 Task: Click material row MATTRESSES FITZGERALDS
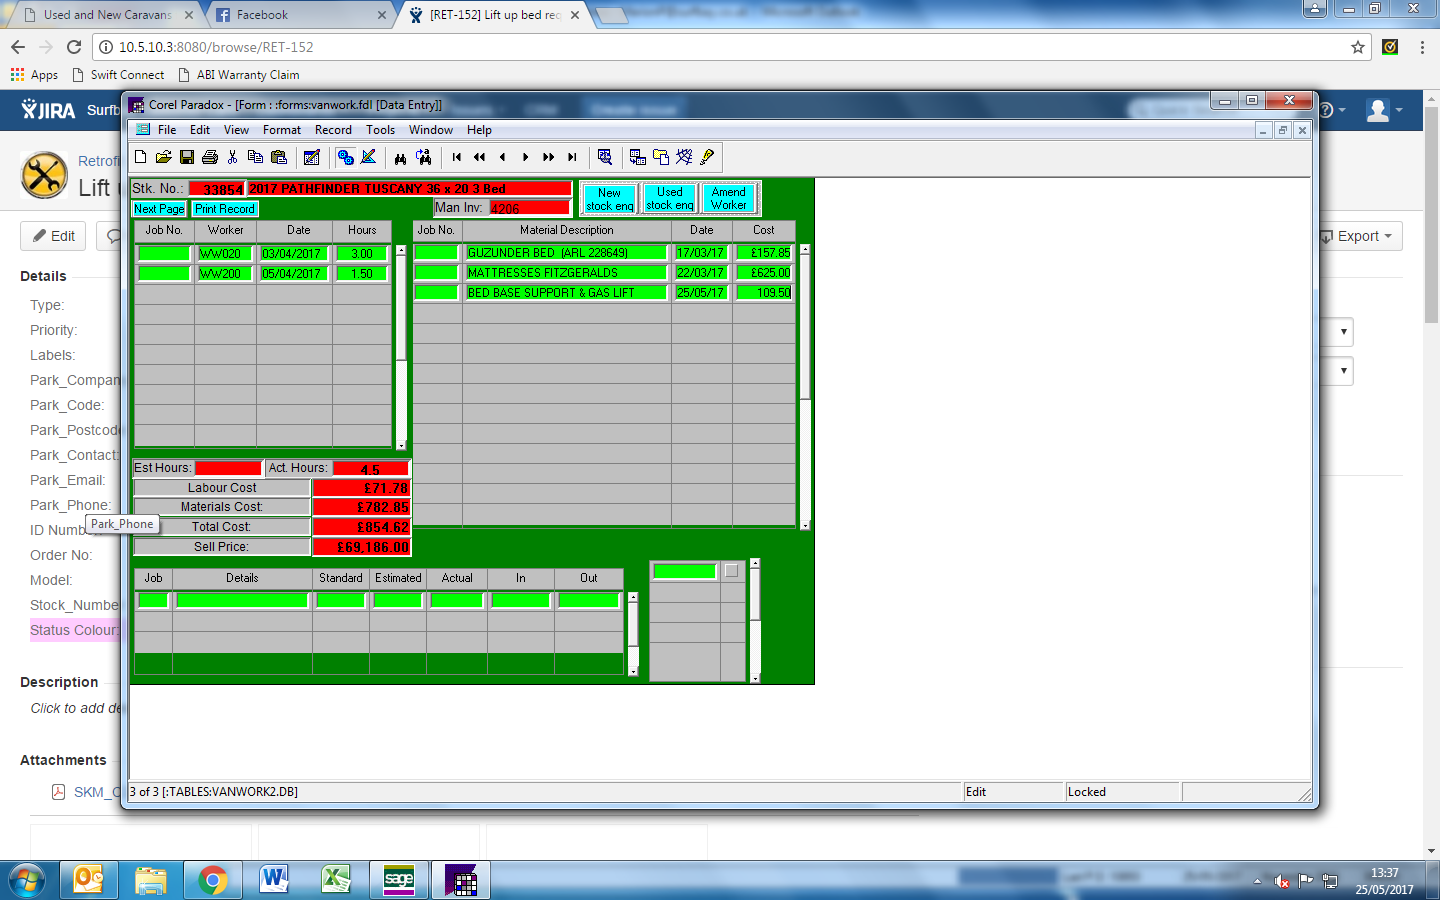[566, 273]
